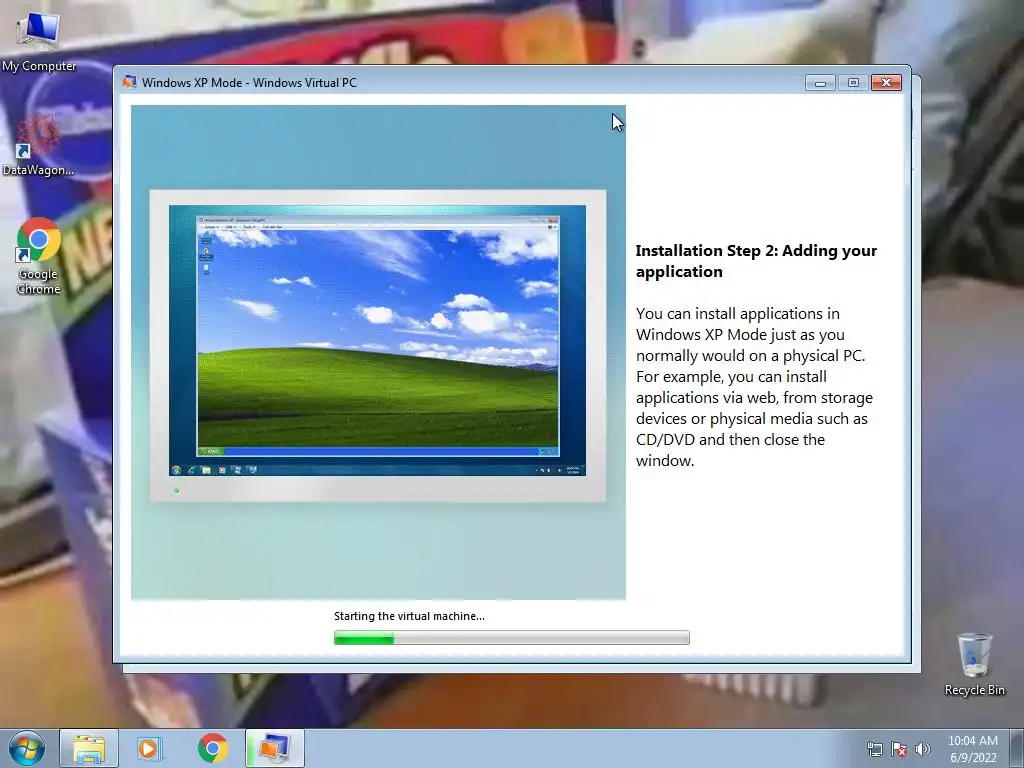The image size is (1024, 768).
Task: Launch Windows Media Player from the taskbar
Action: (150, 748)
